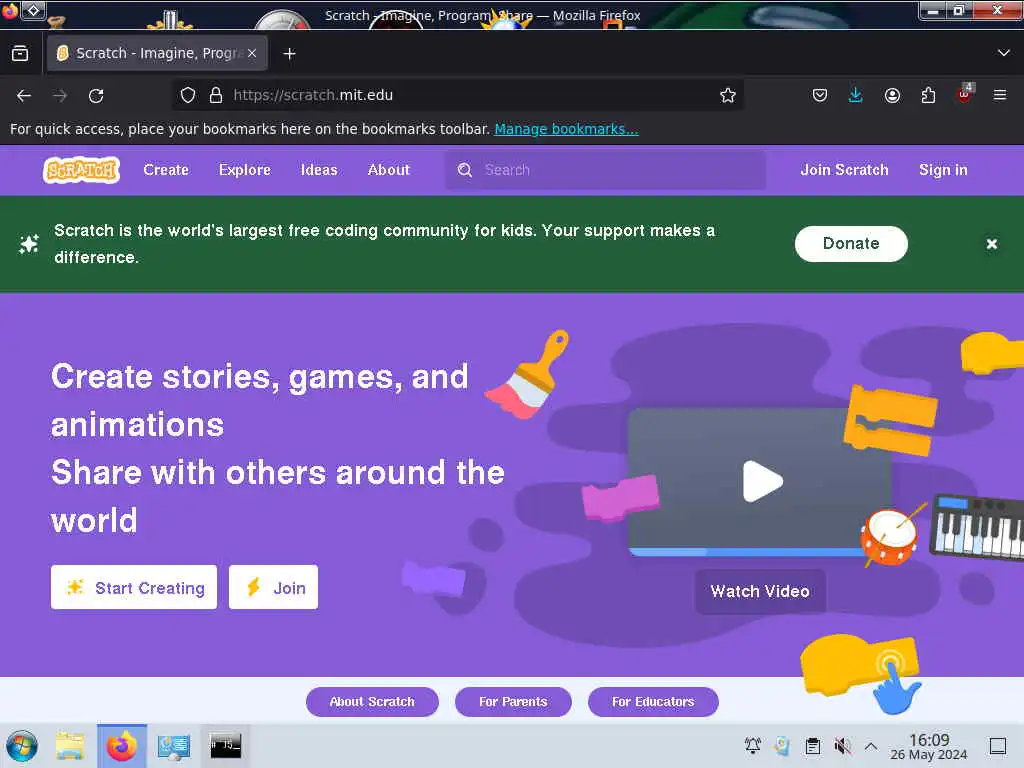
Task: Open the About Scratch pill button
Action: pyautogui.click(x=372, y=701)
